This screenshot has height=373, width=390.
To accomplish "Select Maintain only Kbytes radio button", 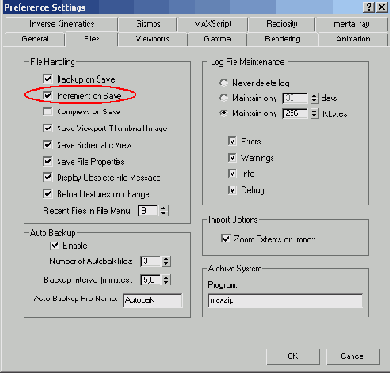I will [x=223, y=113].
